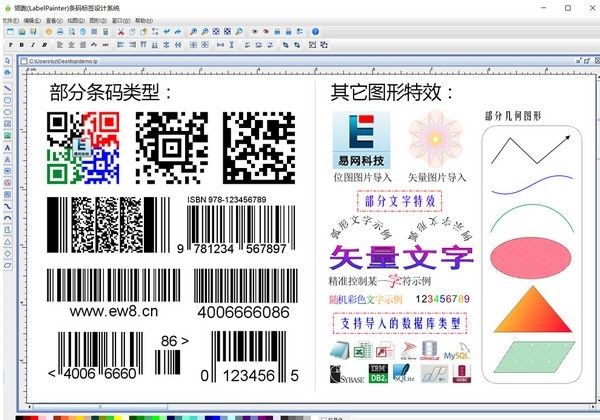Image resolution: width=600 pixels, height=420 pixels.
Task: Select the pink vector flower image
Action: coord(435,139)
